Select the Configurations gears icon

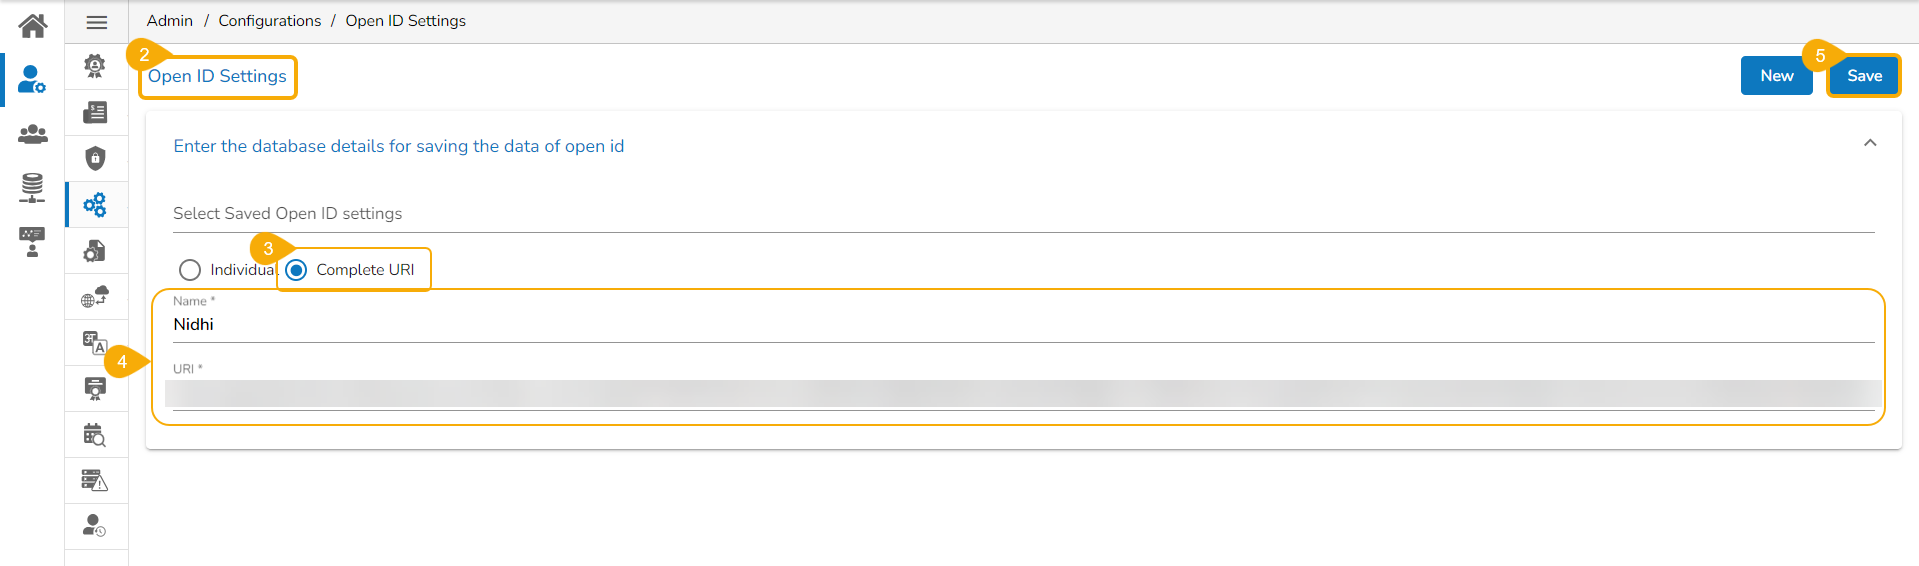(x=95, y=205)
